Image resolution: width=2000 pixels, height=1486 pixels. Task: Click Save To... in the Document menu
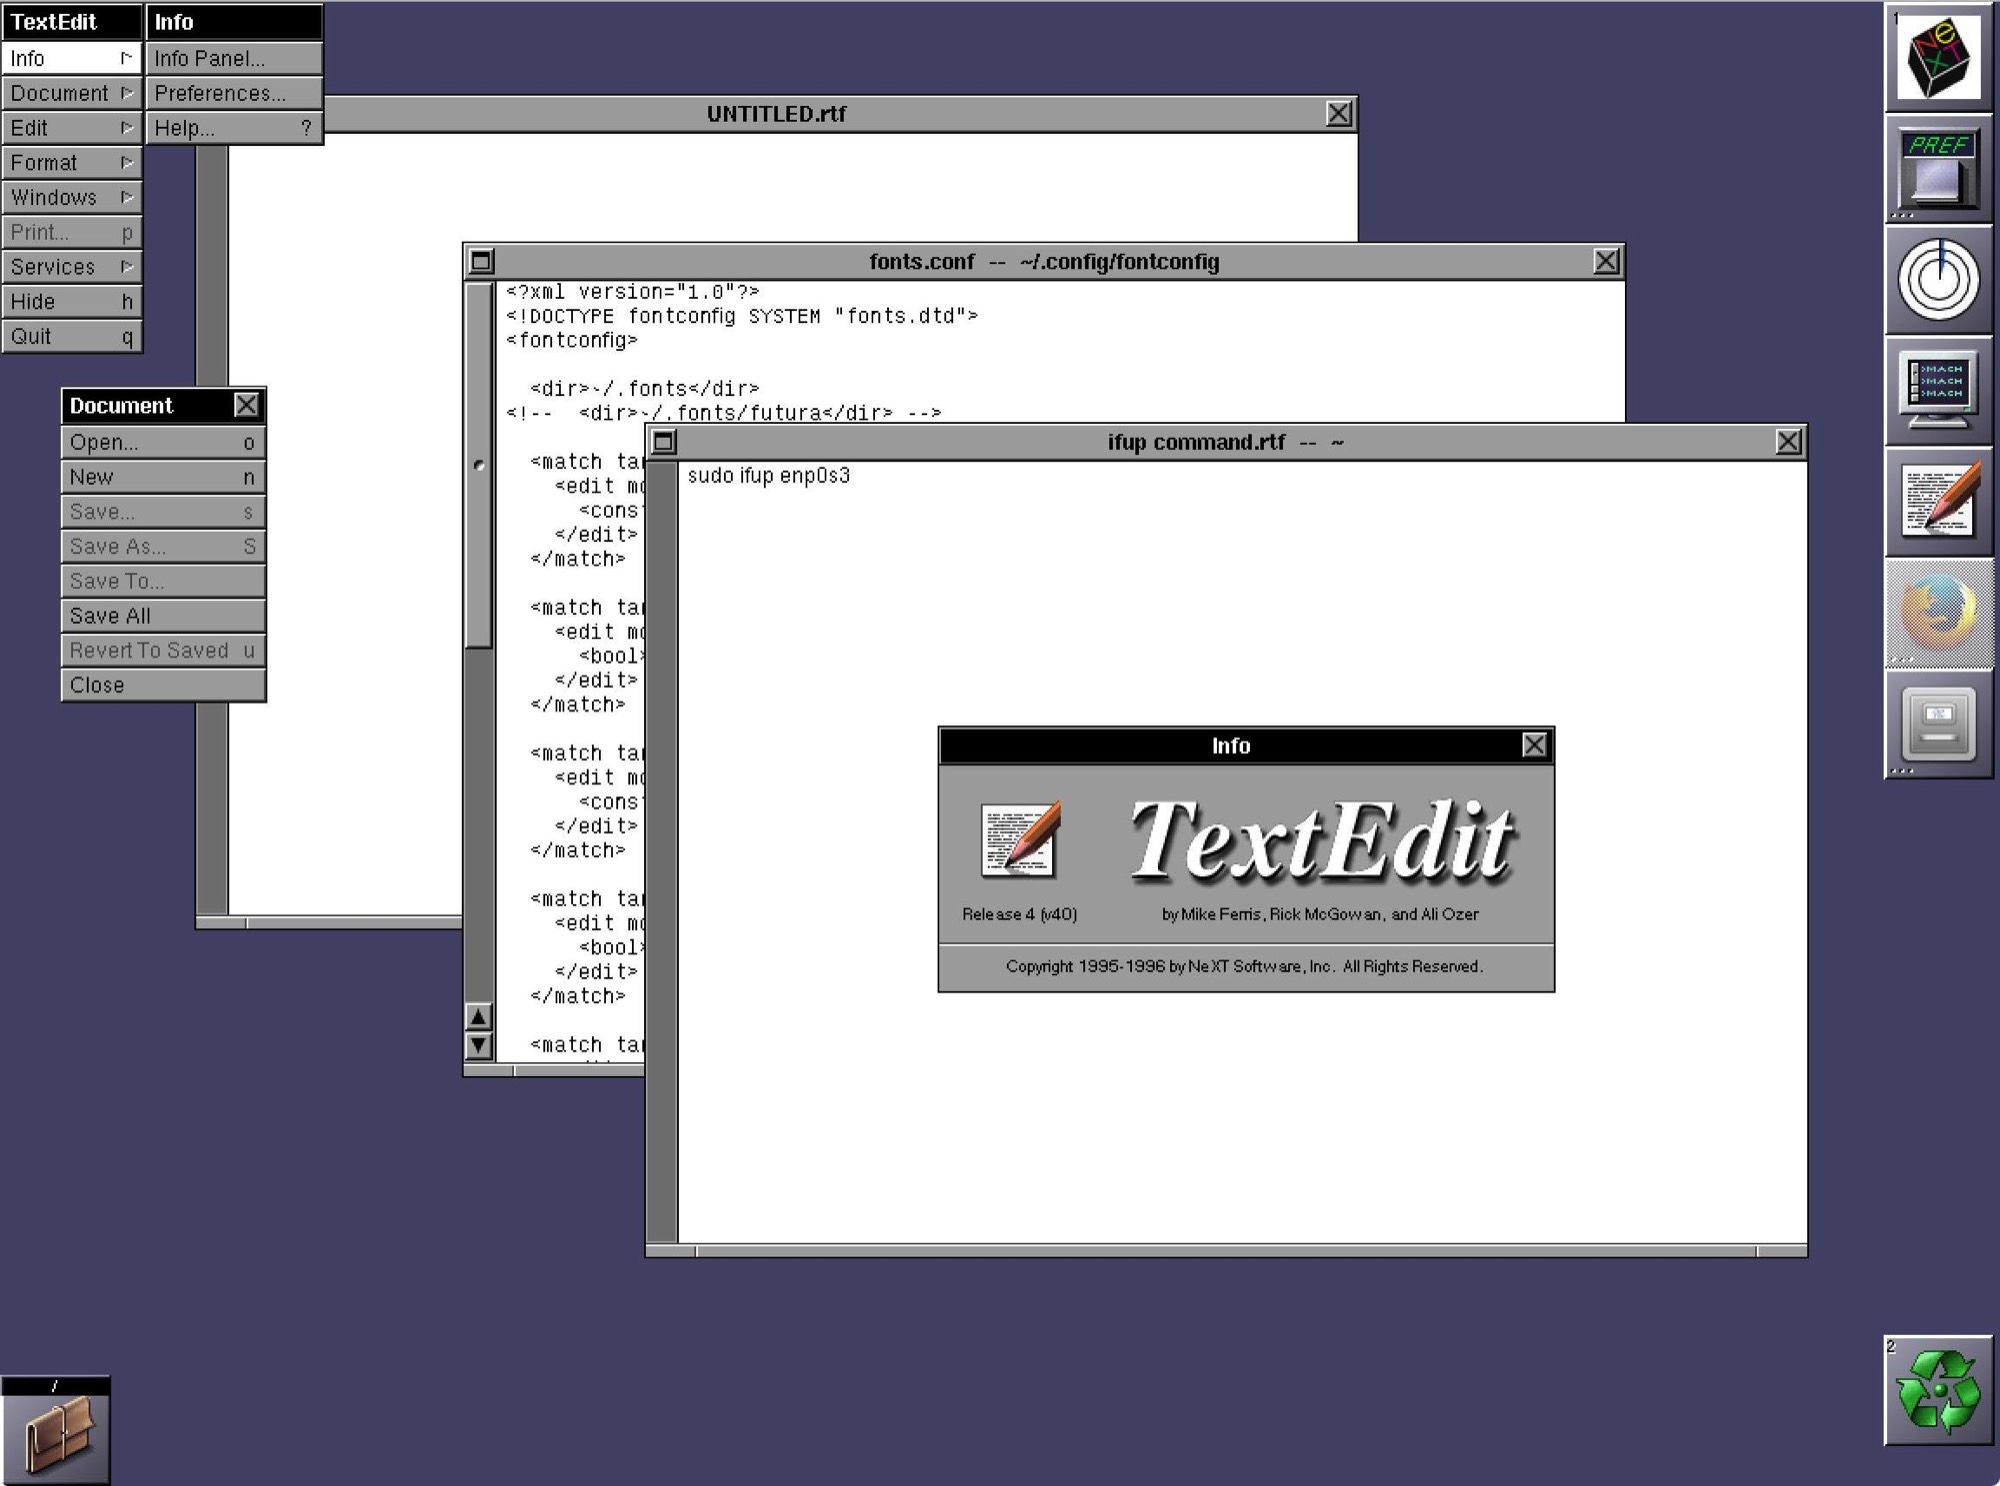(163, 581)
